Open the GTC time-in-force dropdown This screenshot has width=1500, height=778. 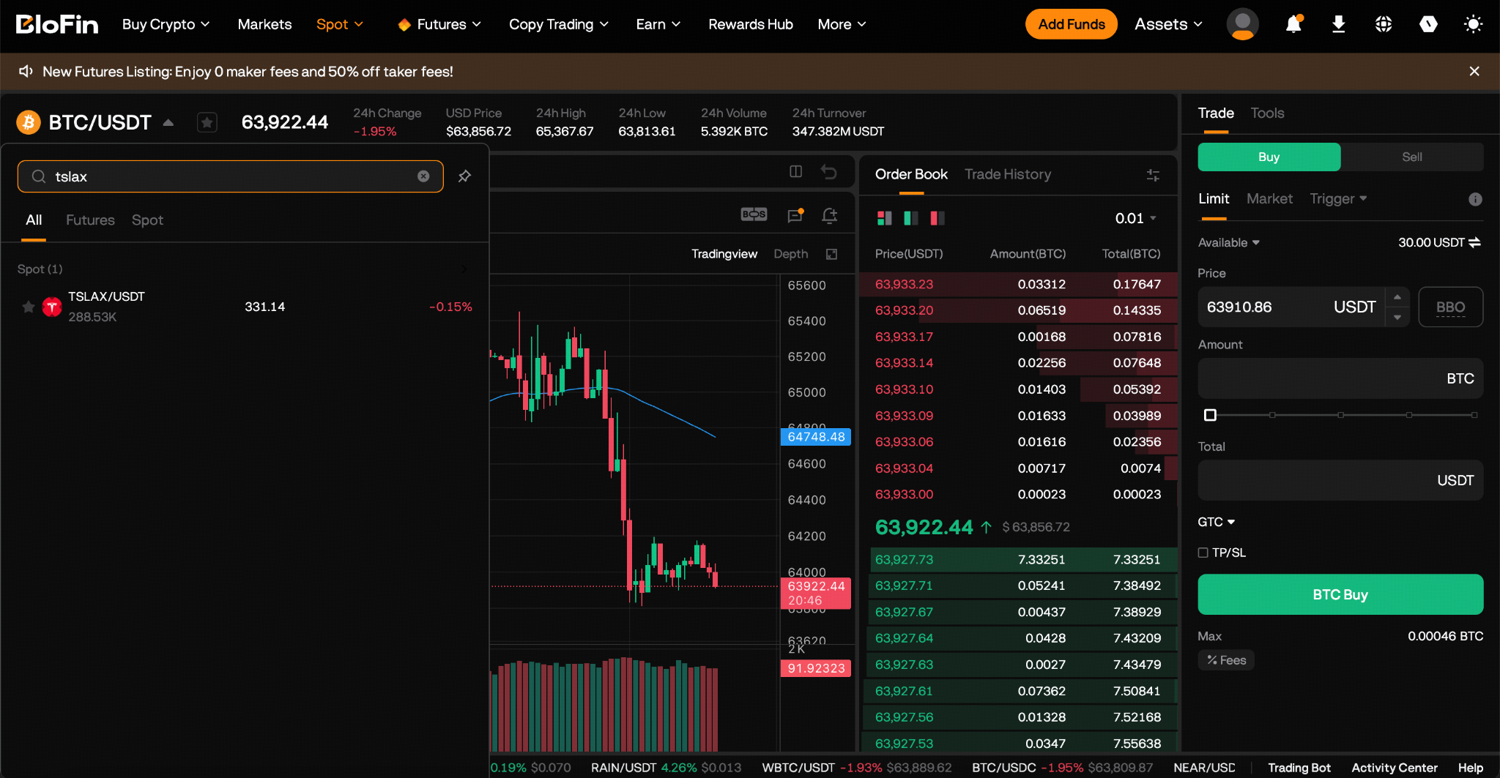point(1217,522)
